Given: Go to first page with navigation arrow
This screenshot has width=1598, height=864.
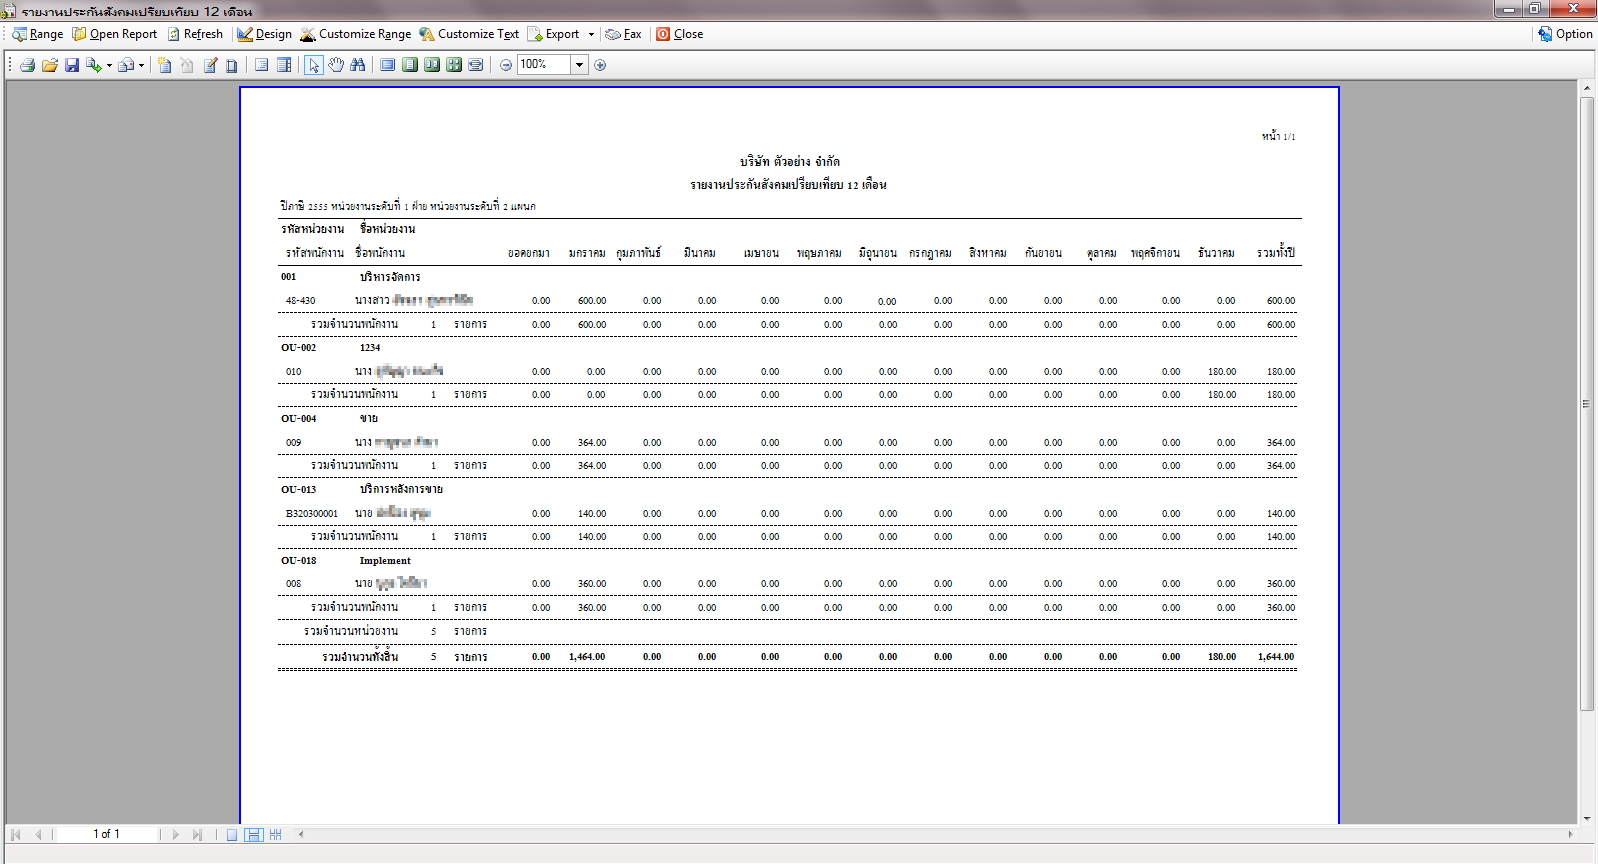Looking at the screenshot, I should pyautogui.click(x=16, y=834).
